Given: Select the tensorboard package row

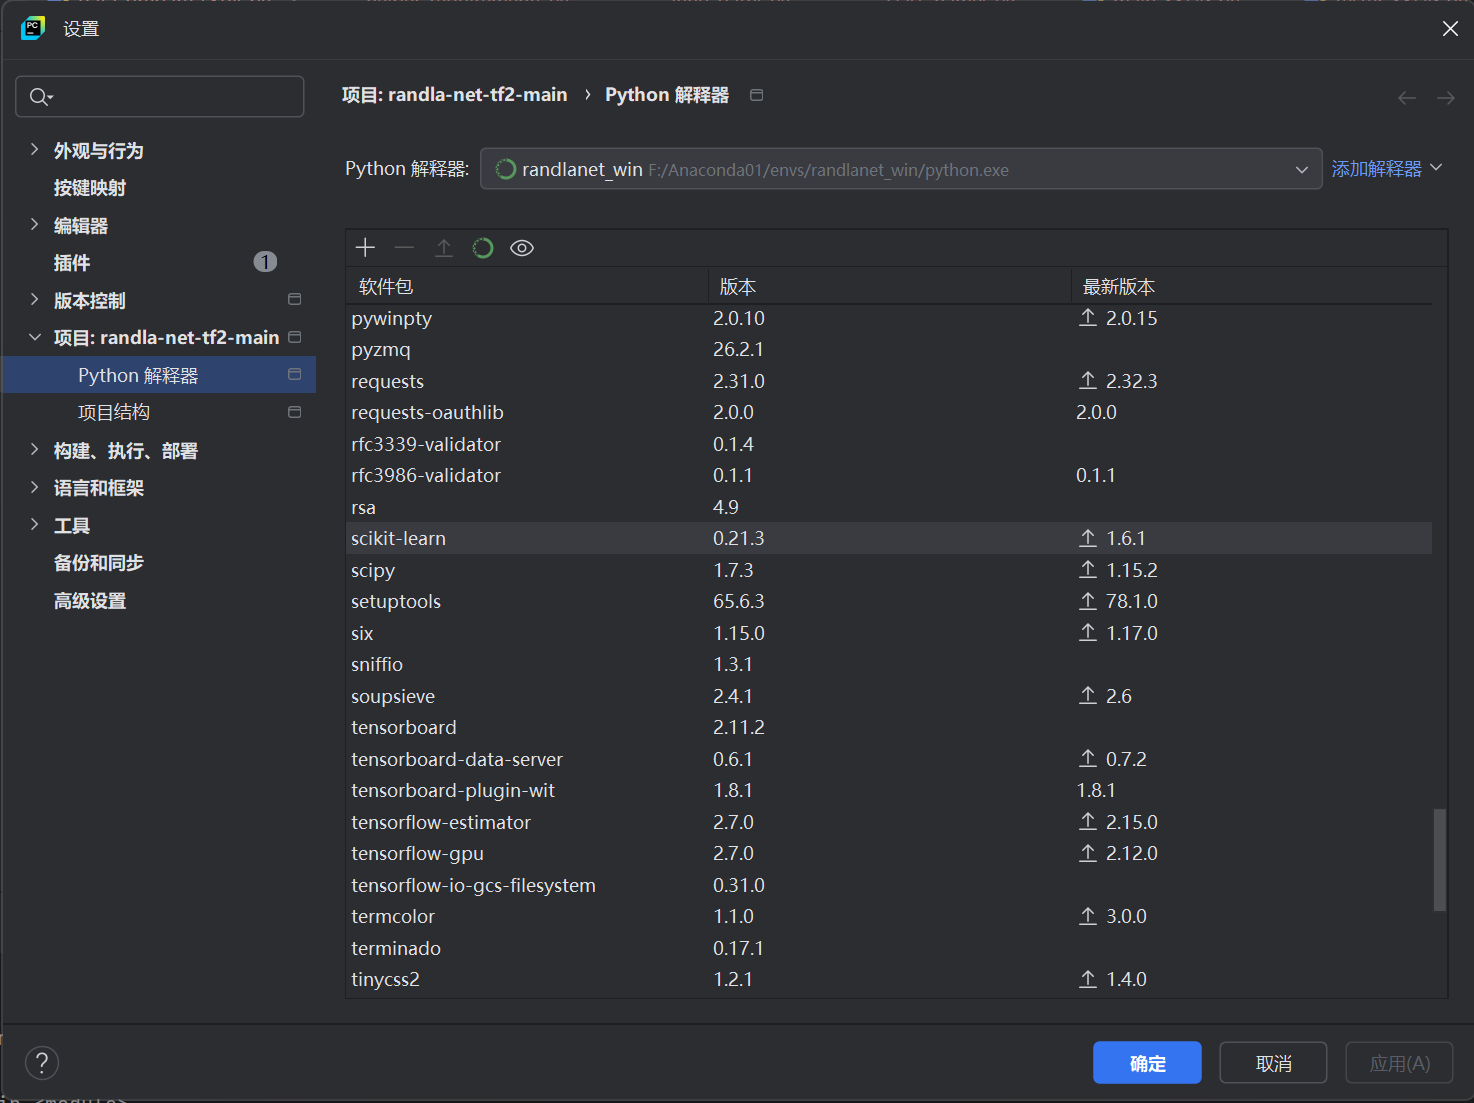Looking at the screenshot, I should 889,727.
